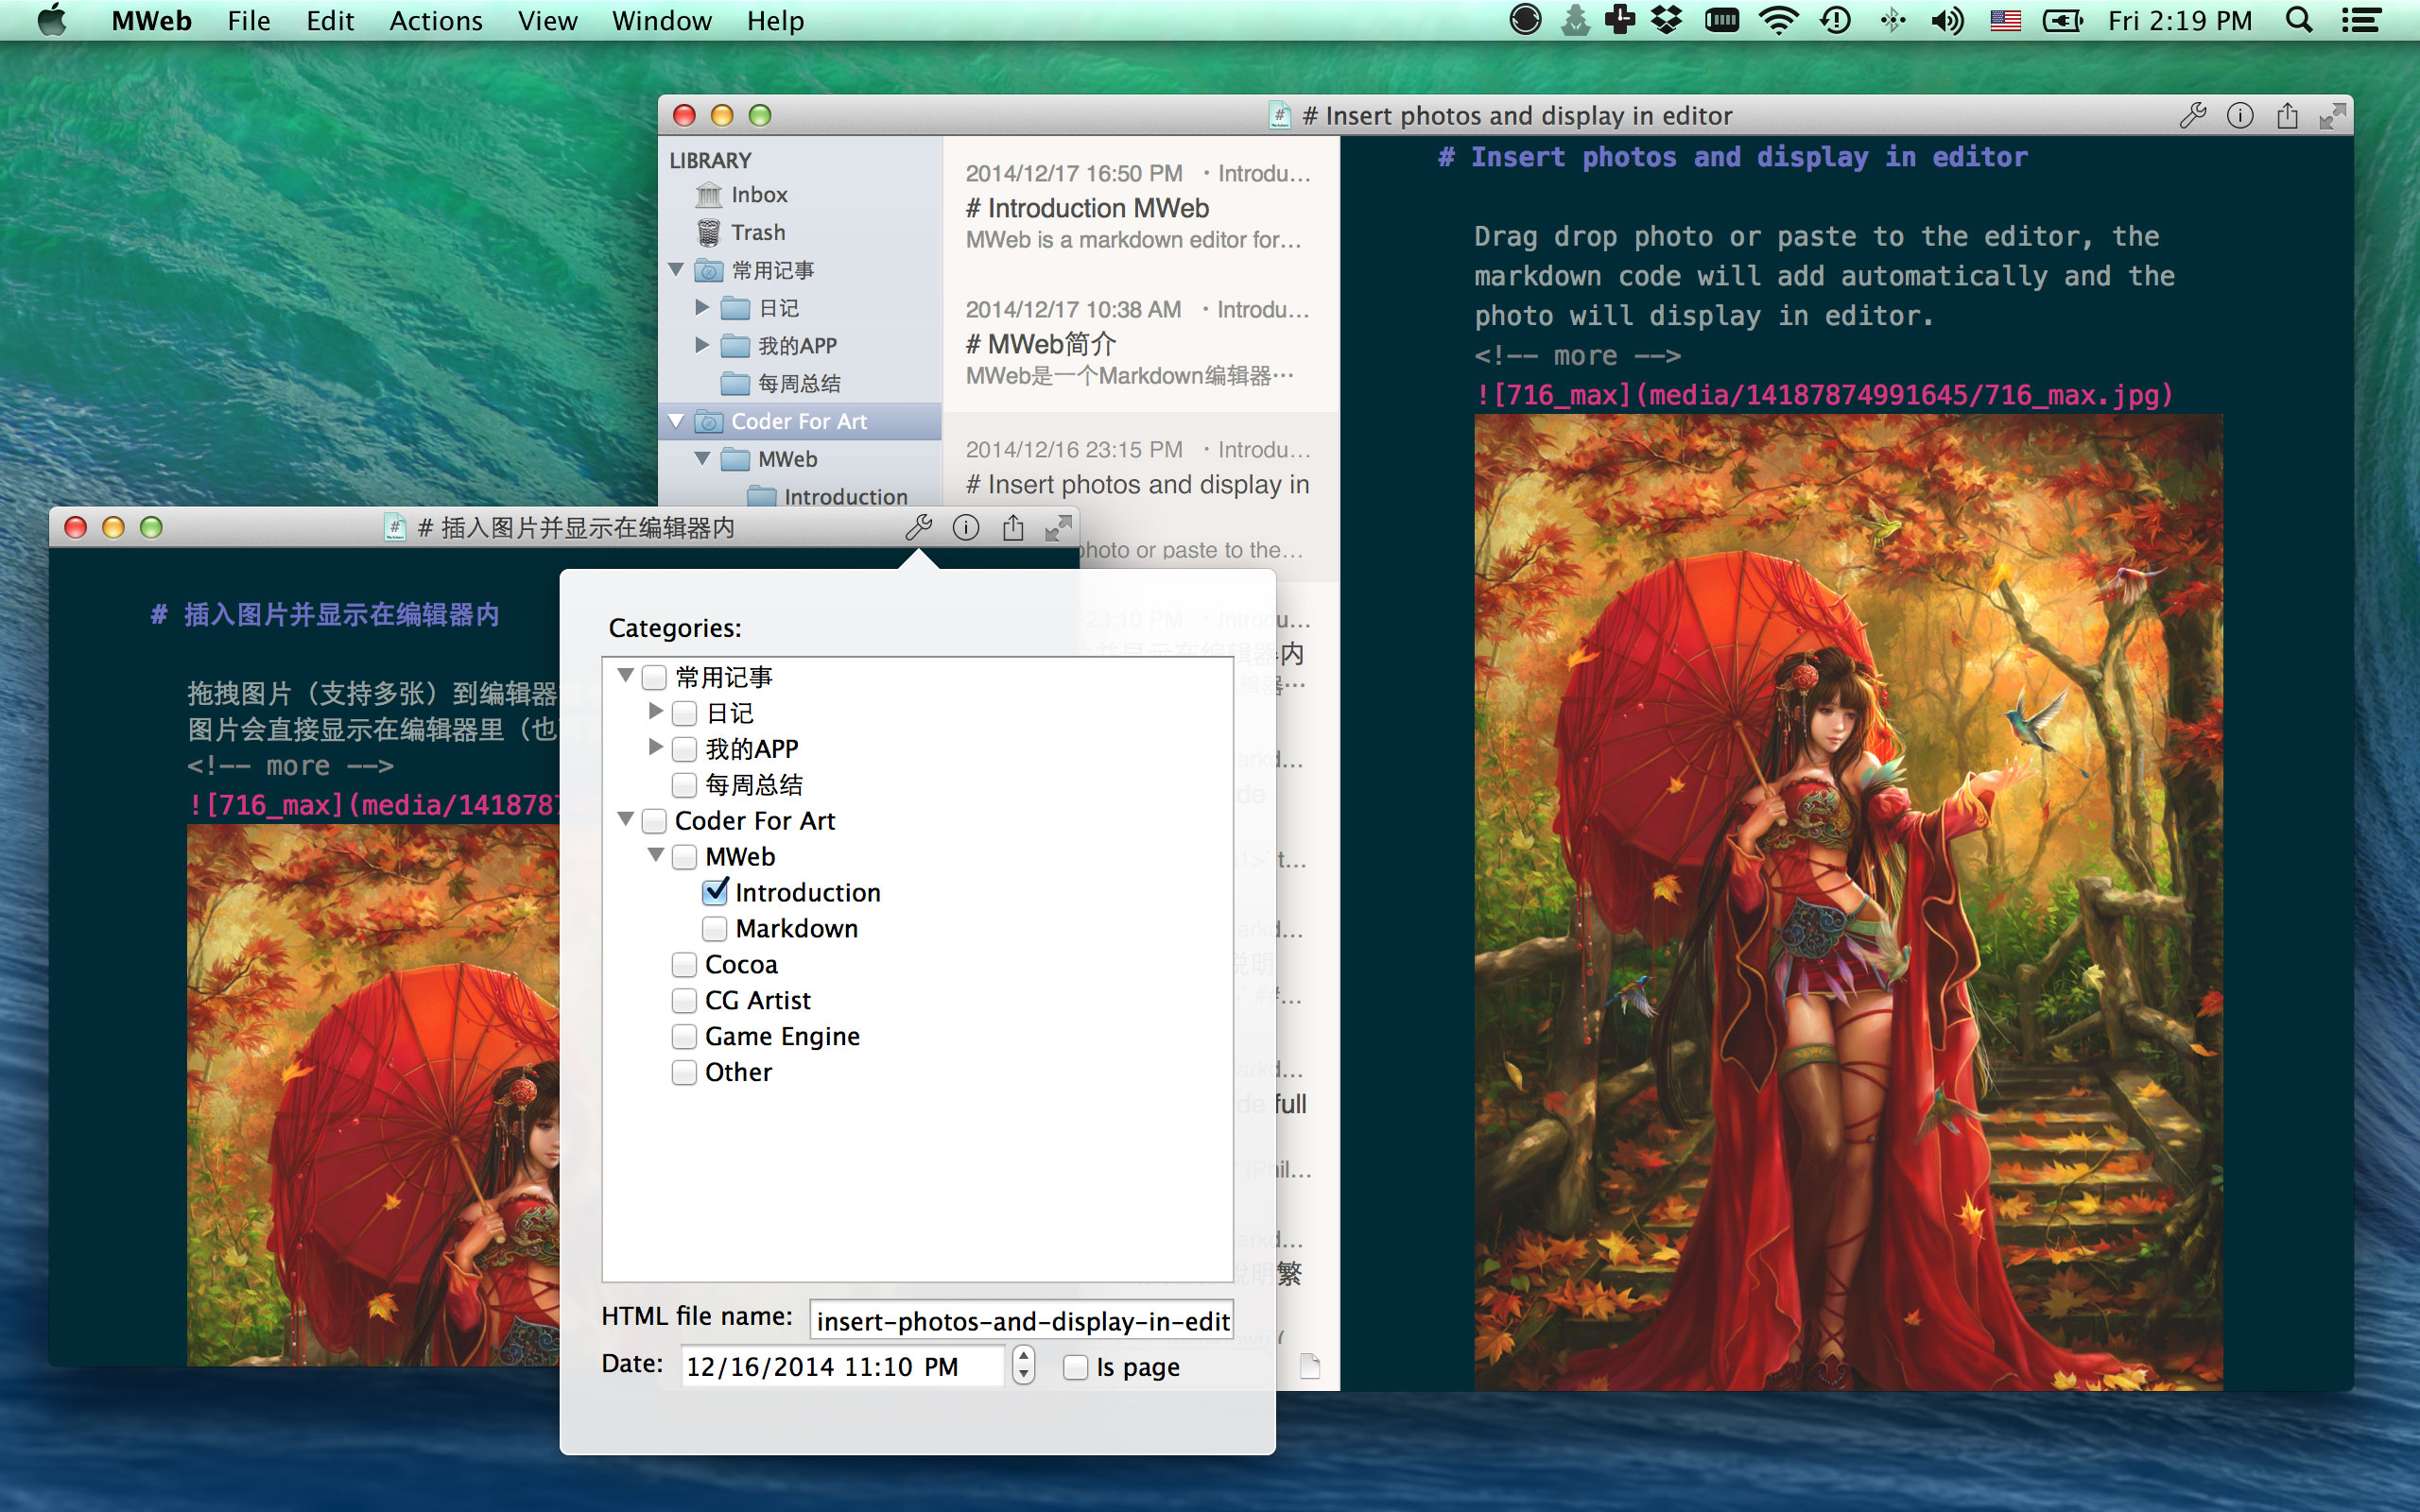The width and height of the screenshot is (2420, 1512).
Task: Uncheck the Introduction category checkbox
Action: [715, 891]
